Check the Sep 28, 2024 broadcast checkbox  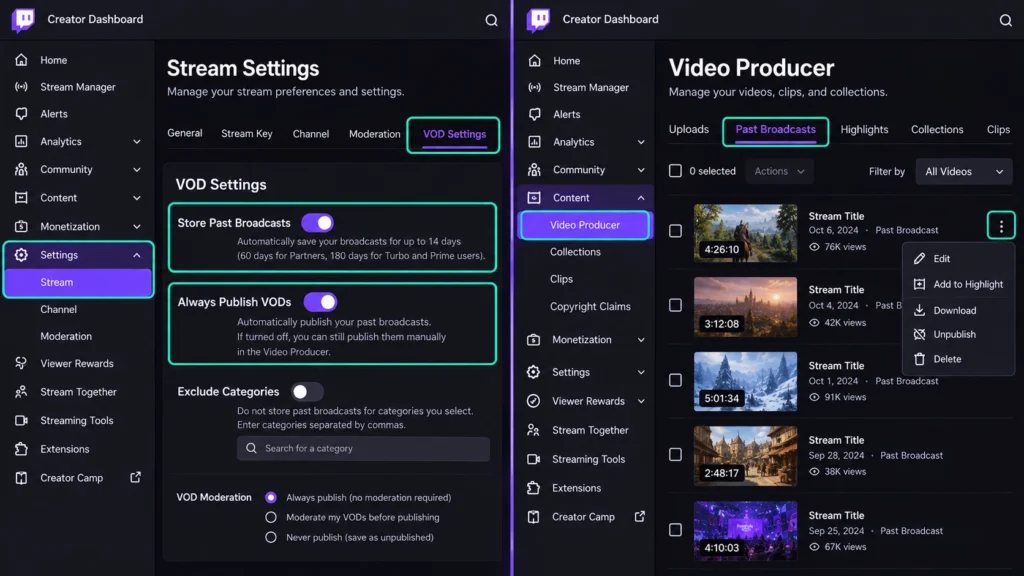675,455
